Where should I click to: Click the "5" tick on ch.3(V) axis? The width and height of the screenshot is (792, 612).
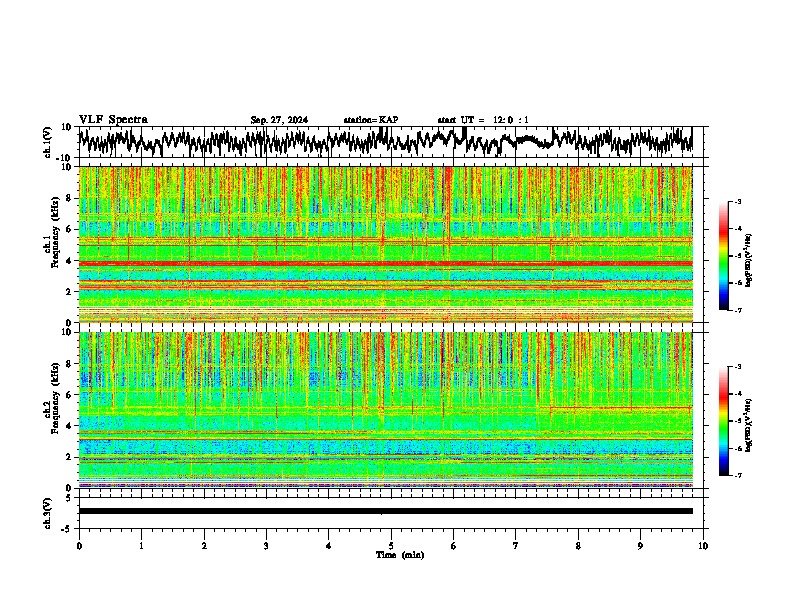(x=69, y=498)
